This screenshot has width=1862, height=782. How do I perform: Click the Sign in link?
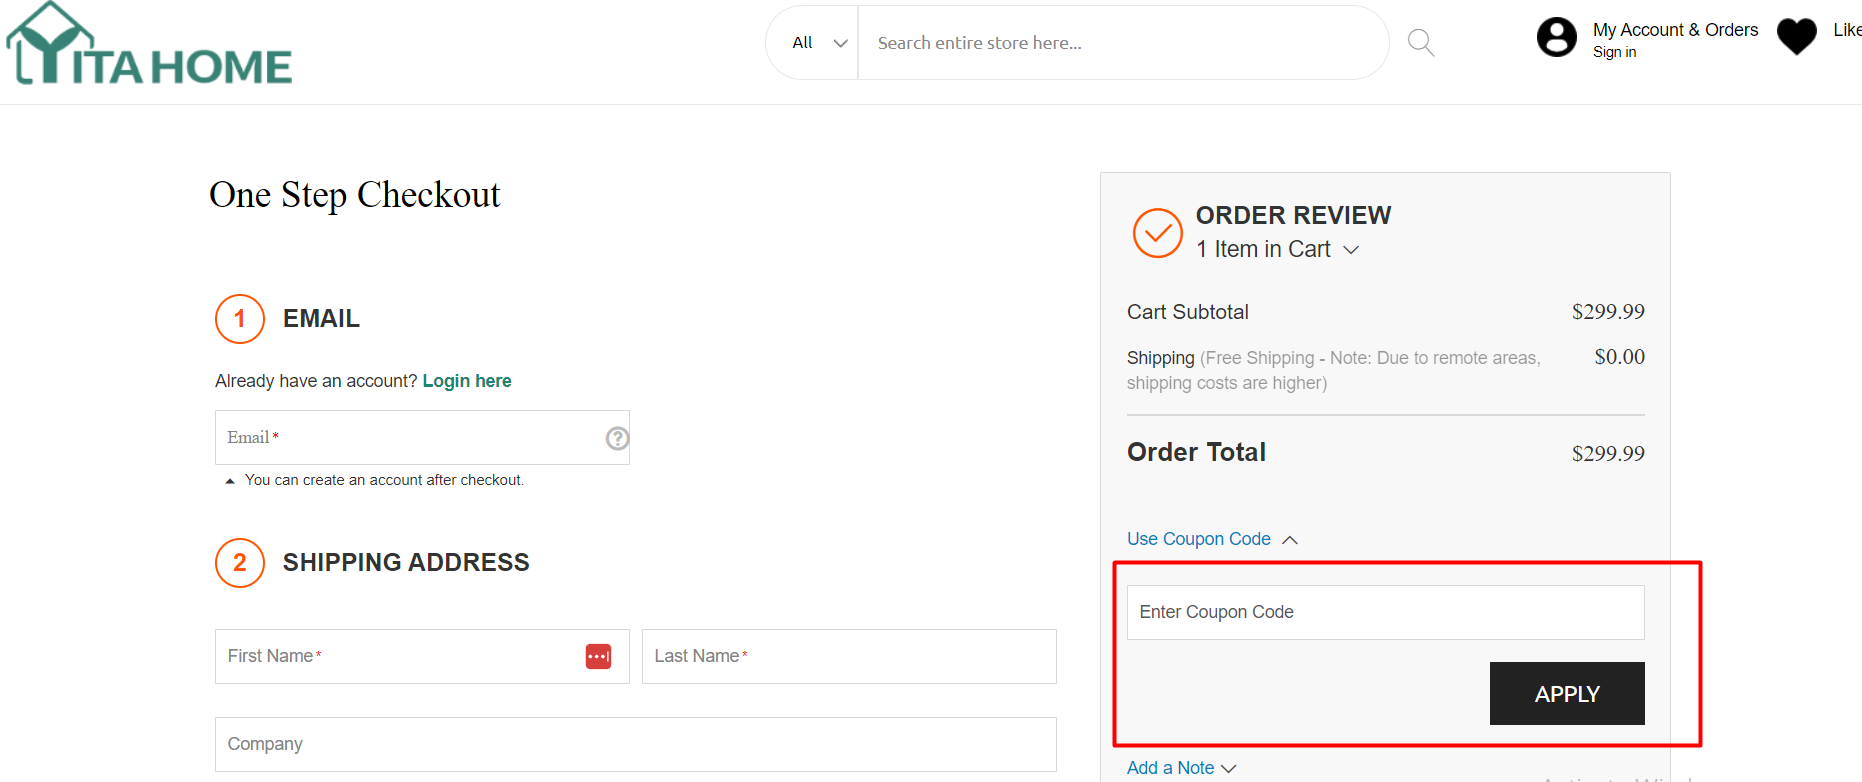click(x=1614, y=52)
